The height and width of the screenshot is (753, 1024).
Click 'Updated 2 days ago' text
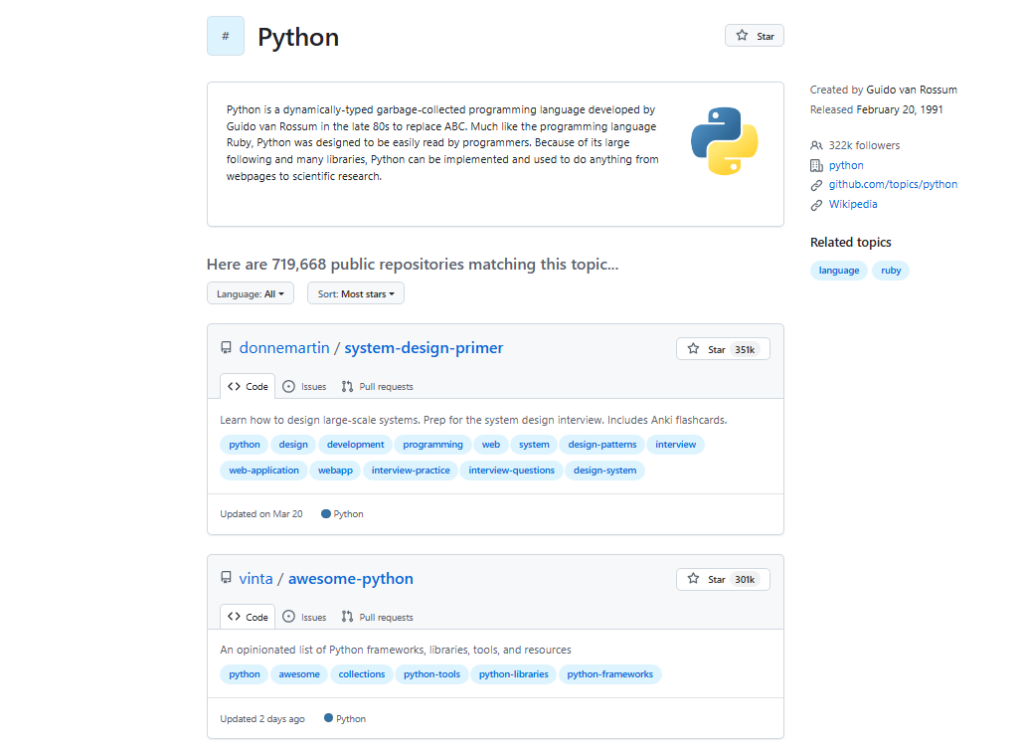[263, 719]
